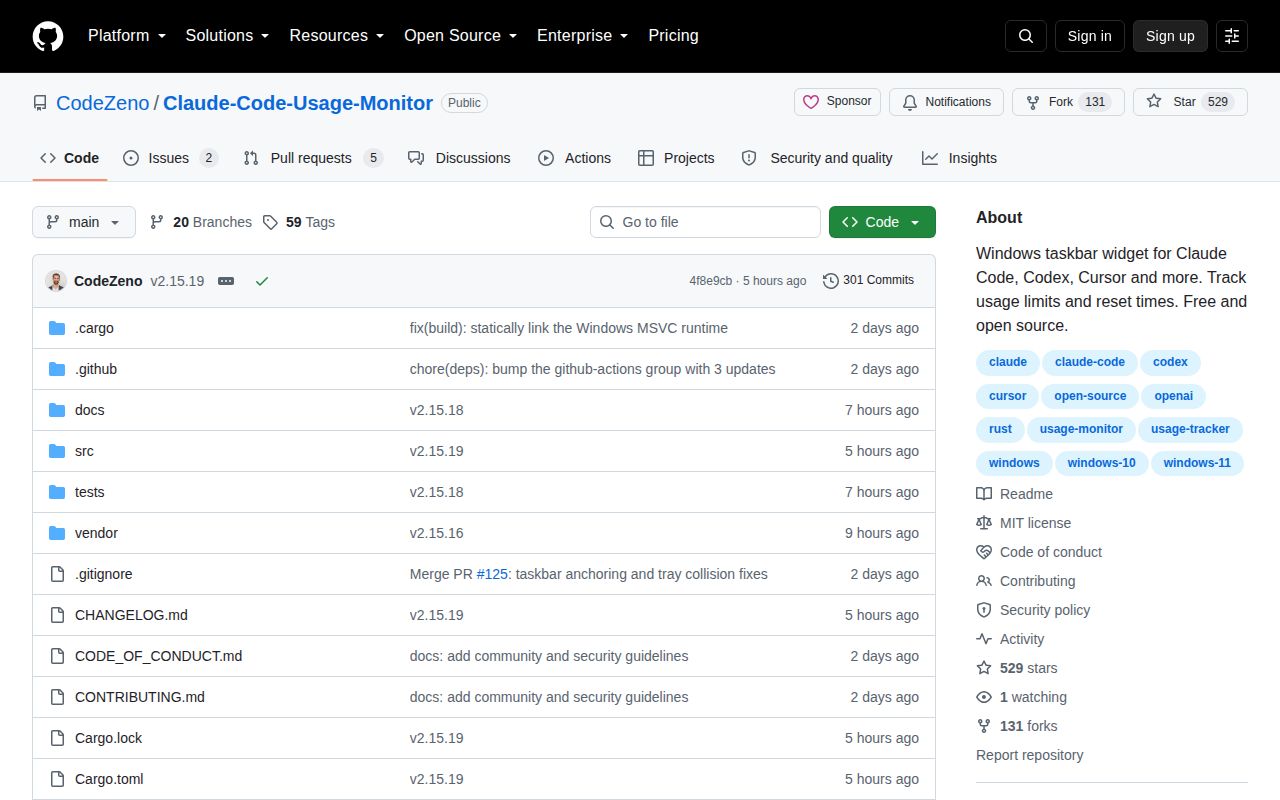Open the Notifications bell button
Image resolution: width=1280 pixels, height=800 pixels.
946,102
